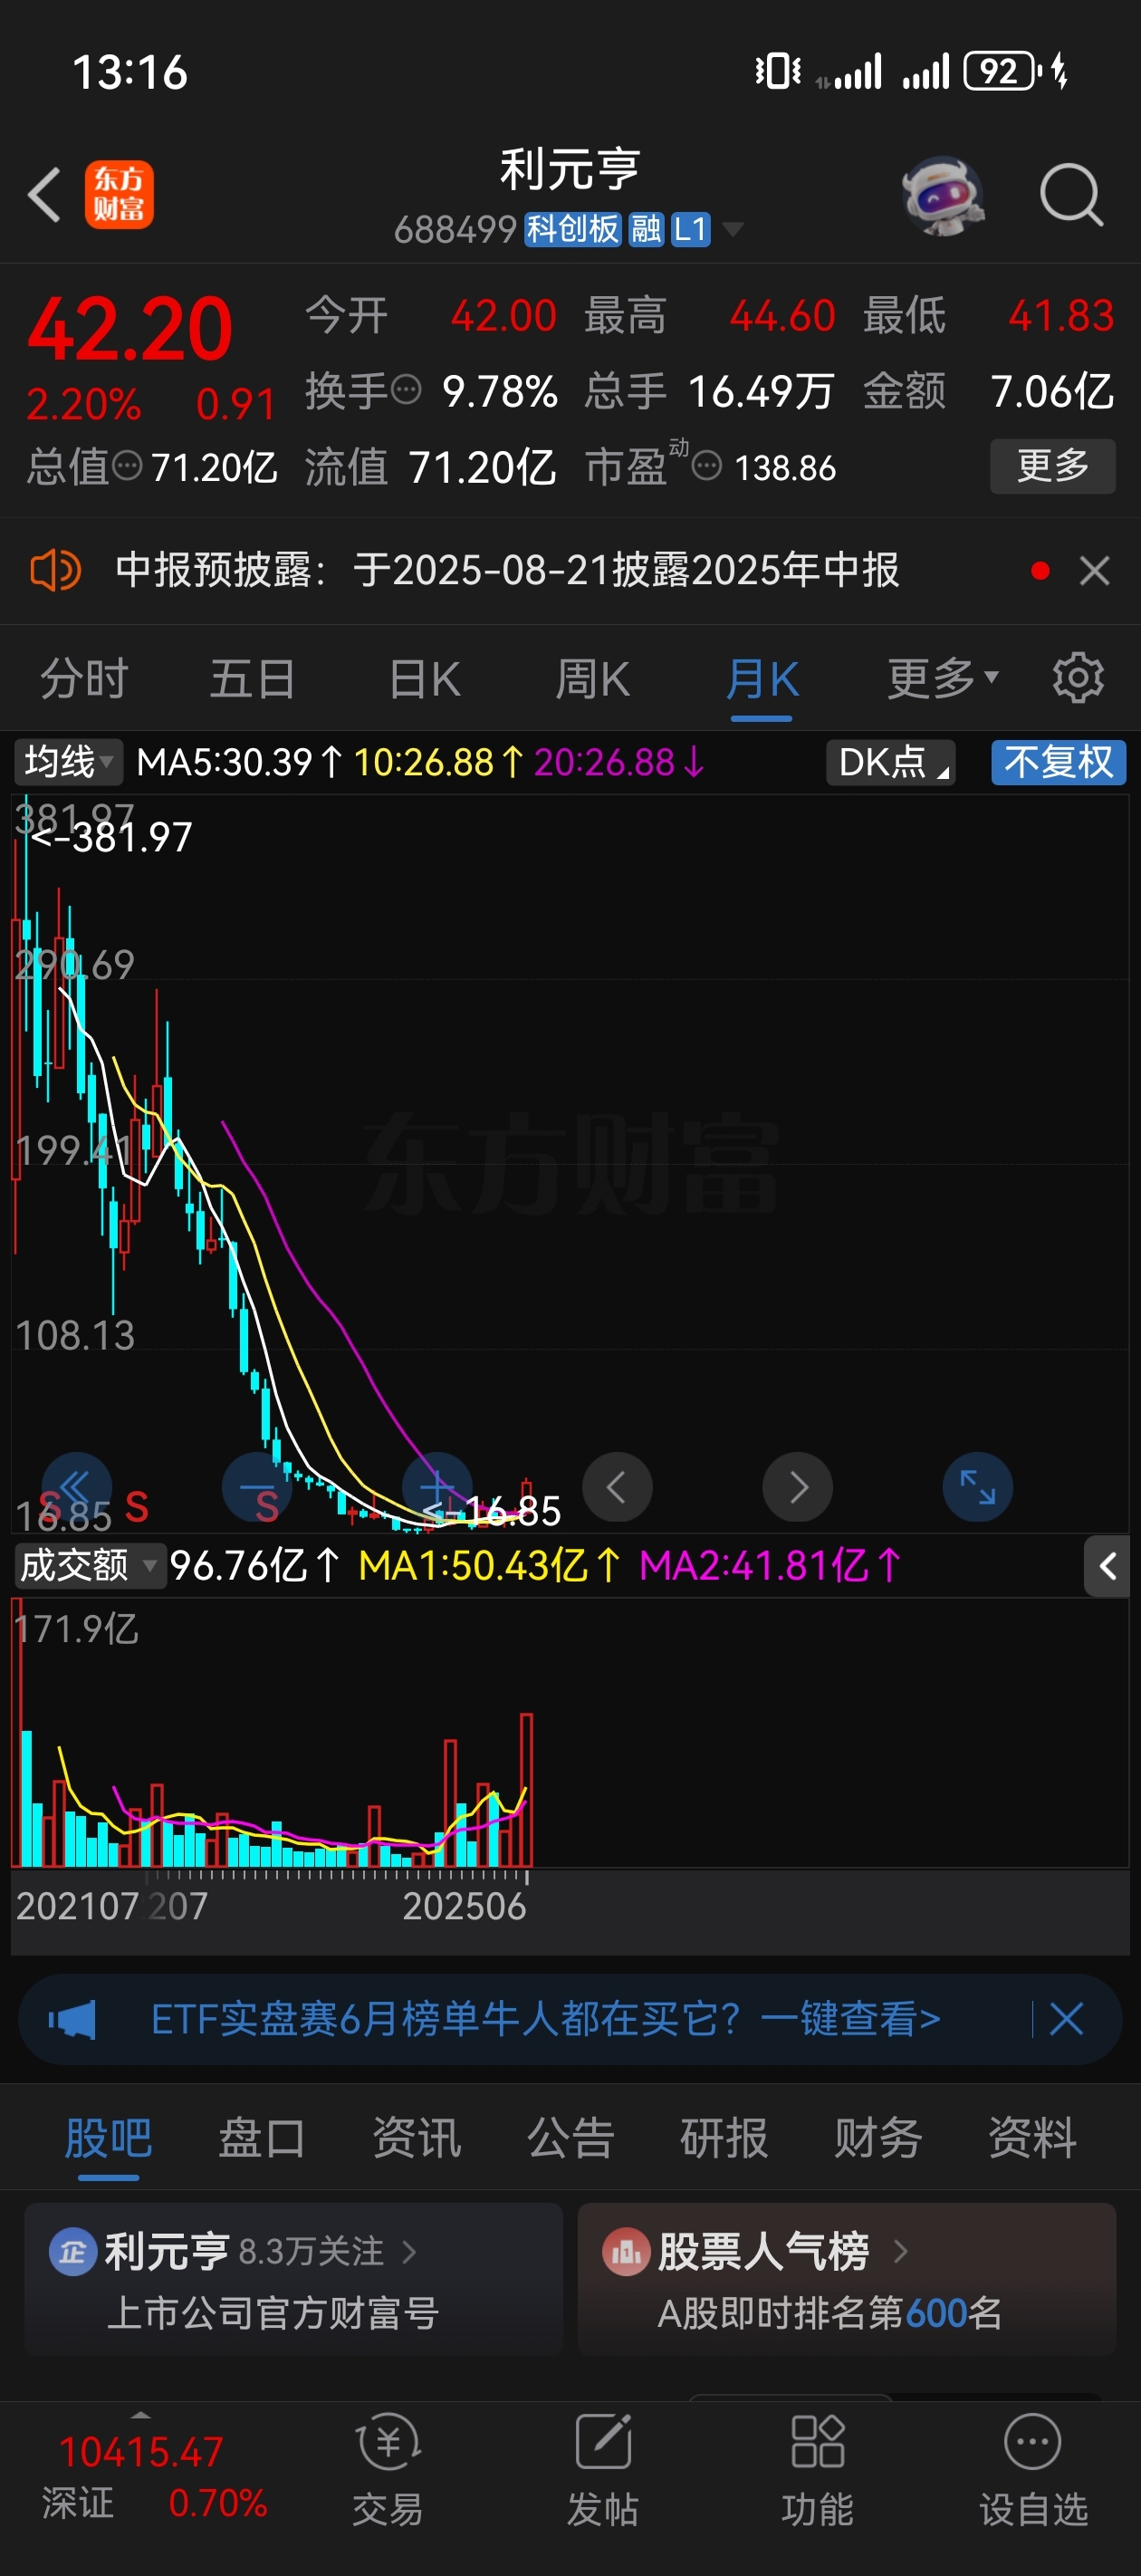The image size is (1141, 2576).
Task: Open DK点 indicator selector
Action: coord(890,762)
